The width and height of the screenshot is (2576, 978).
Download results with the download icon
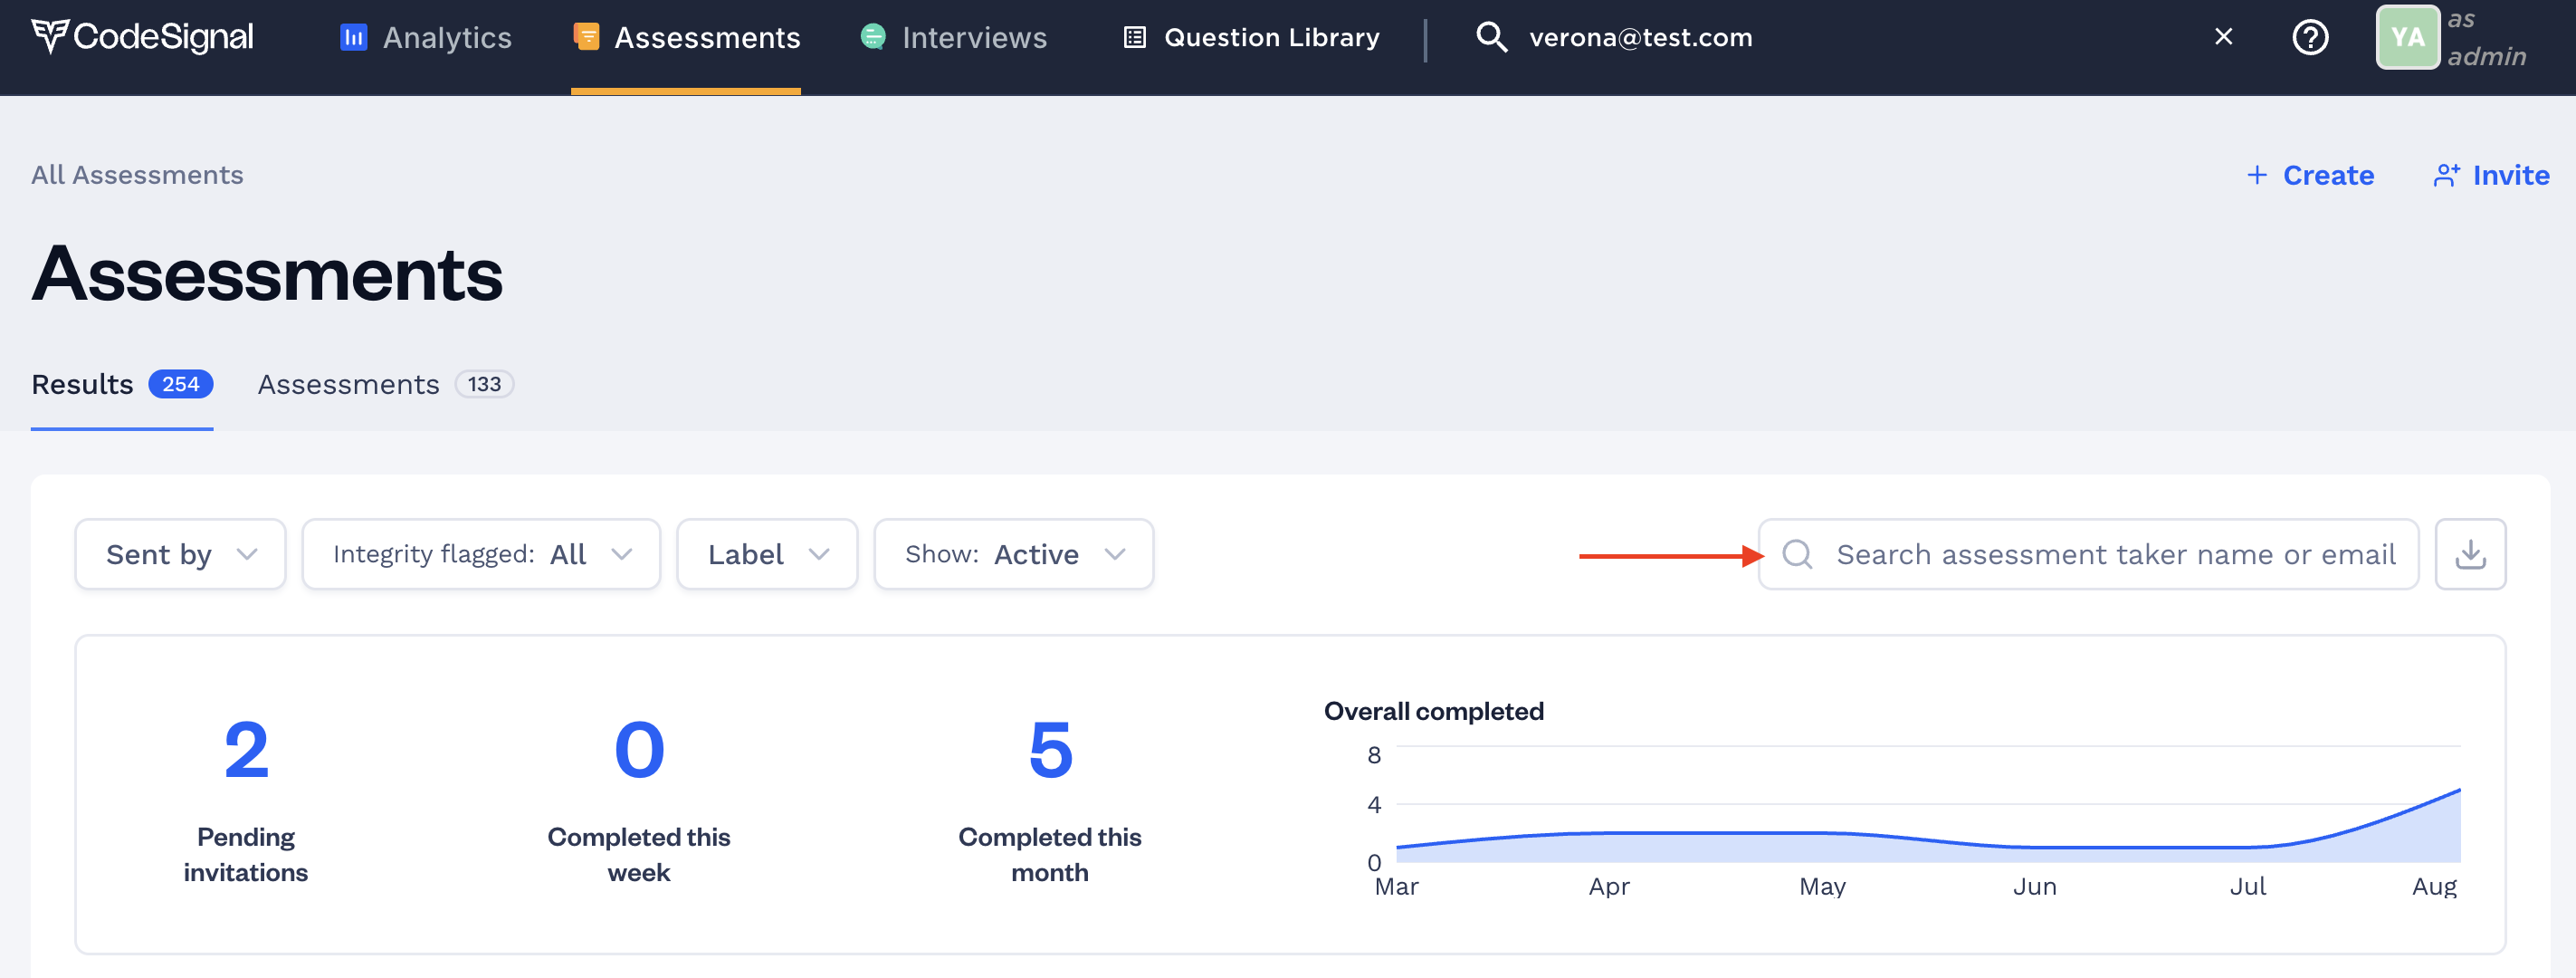click(x=2469, y=554)
